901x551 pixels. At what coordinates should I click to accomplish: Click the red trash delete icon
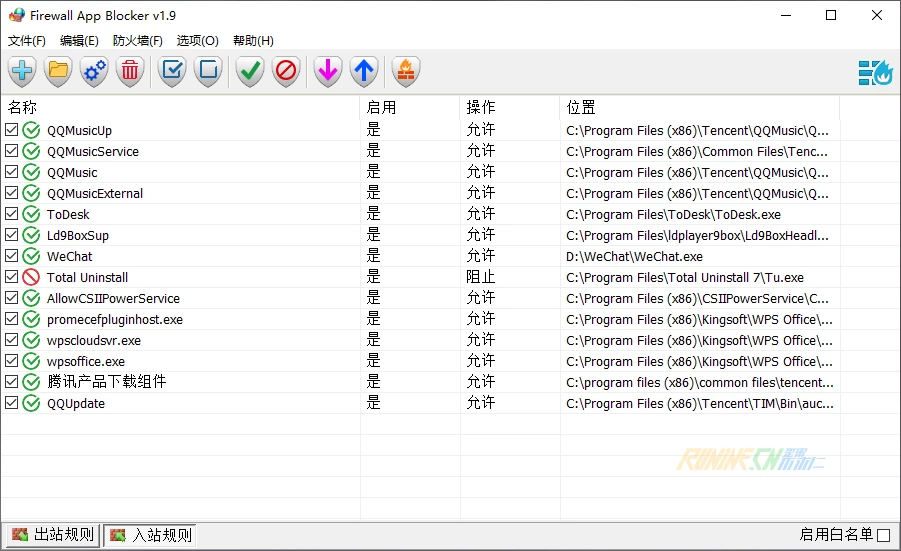pyautogui.click(x=130, y=71)
